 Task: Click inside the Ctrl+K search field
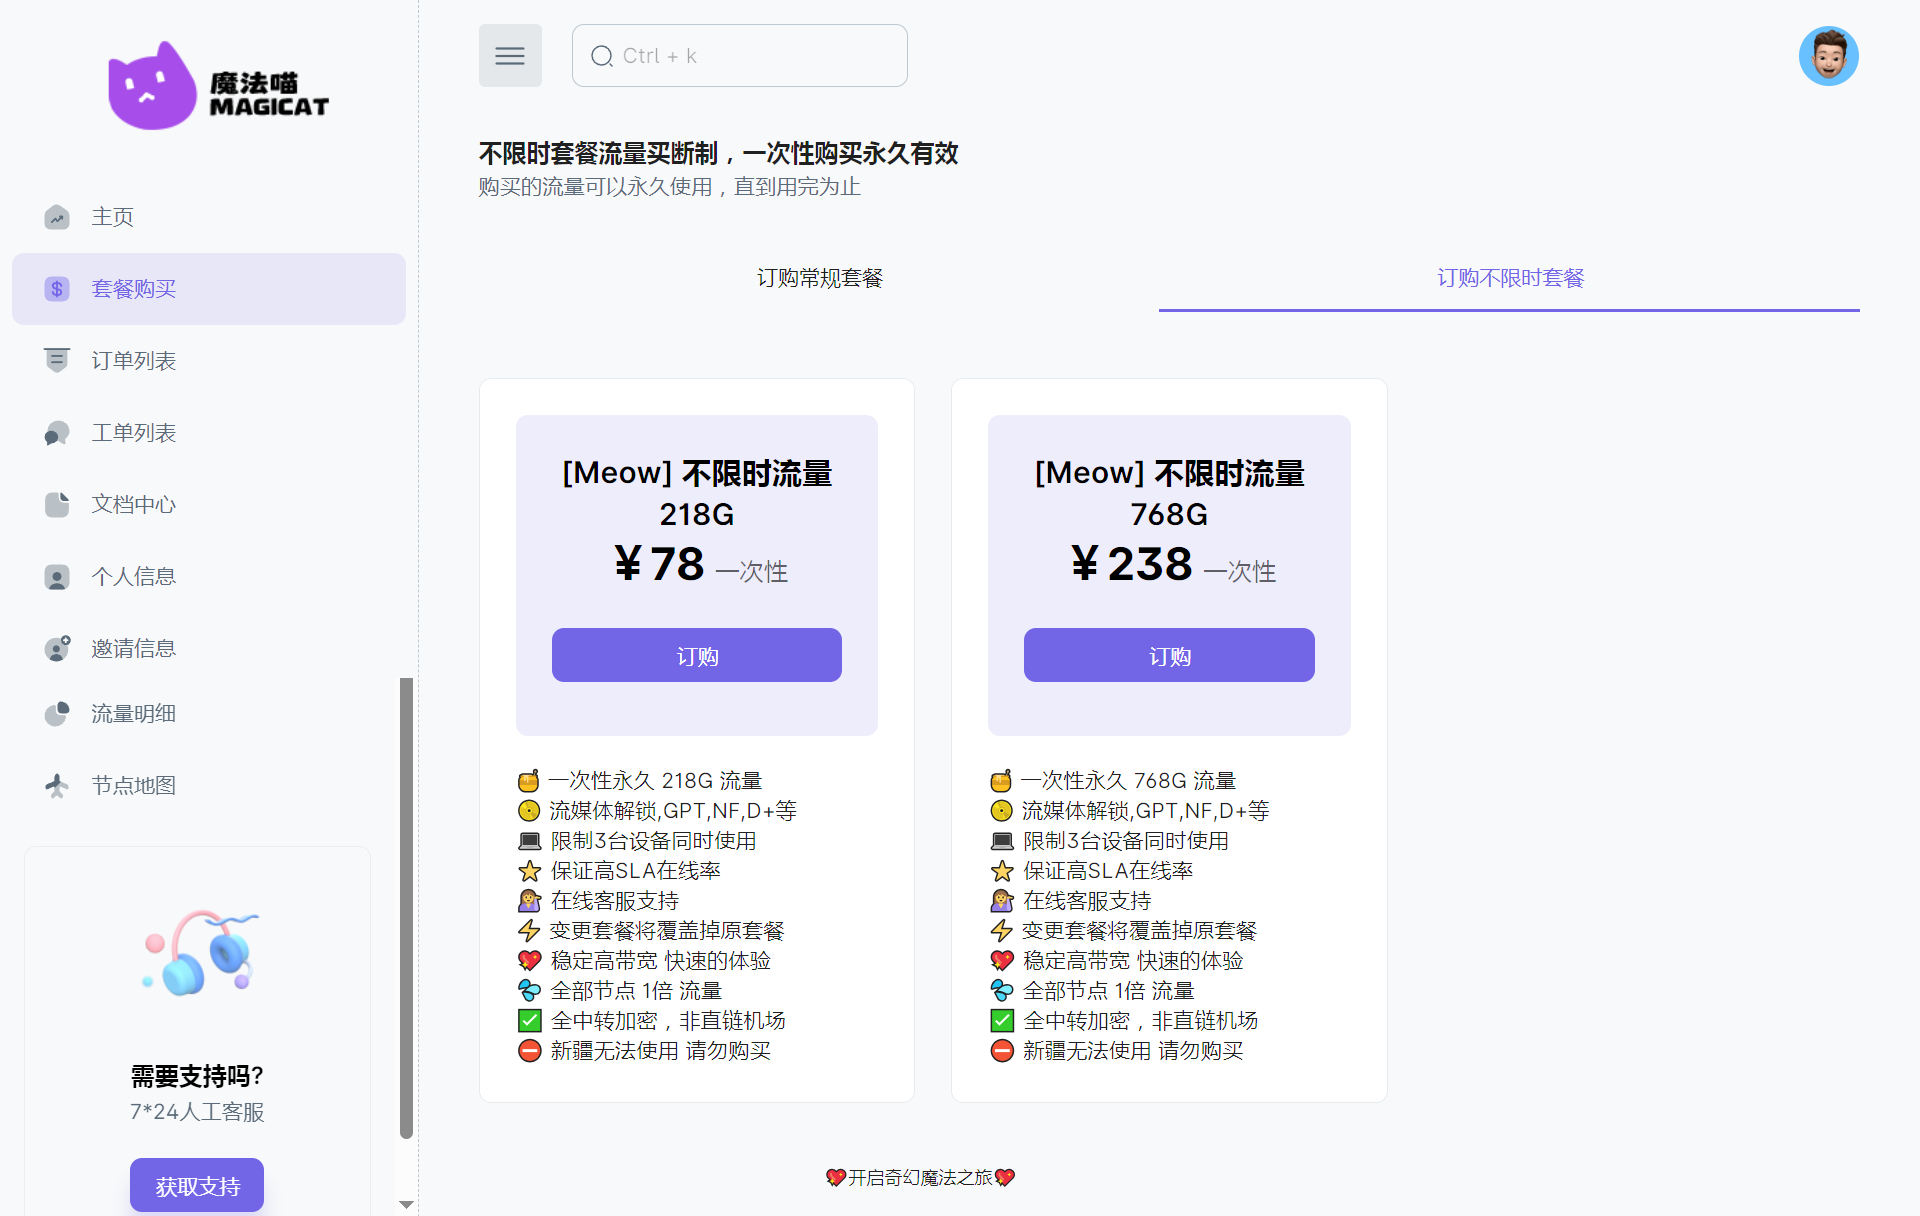[x=739, y=55]
